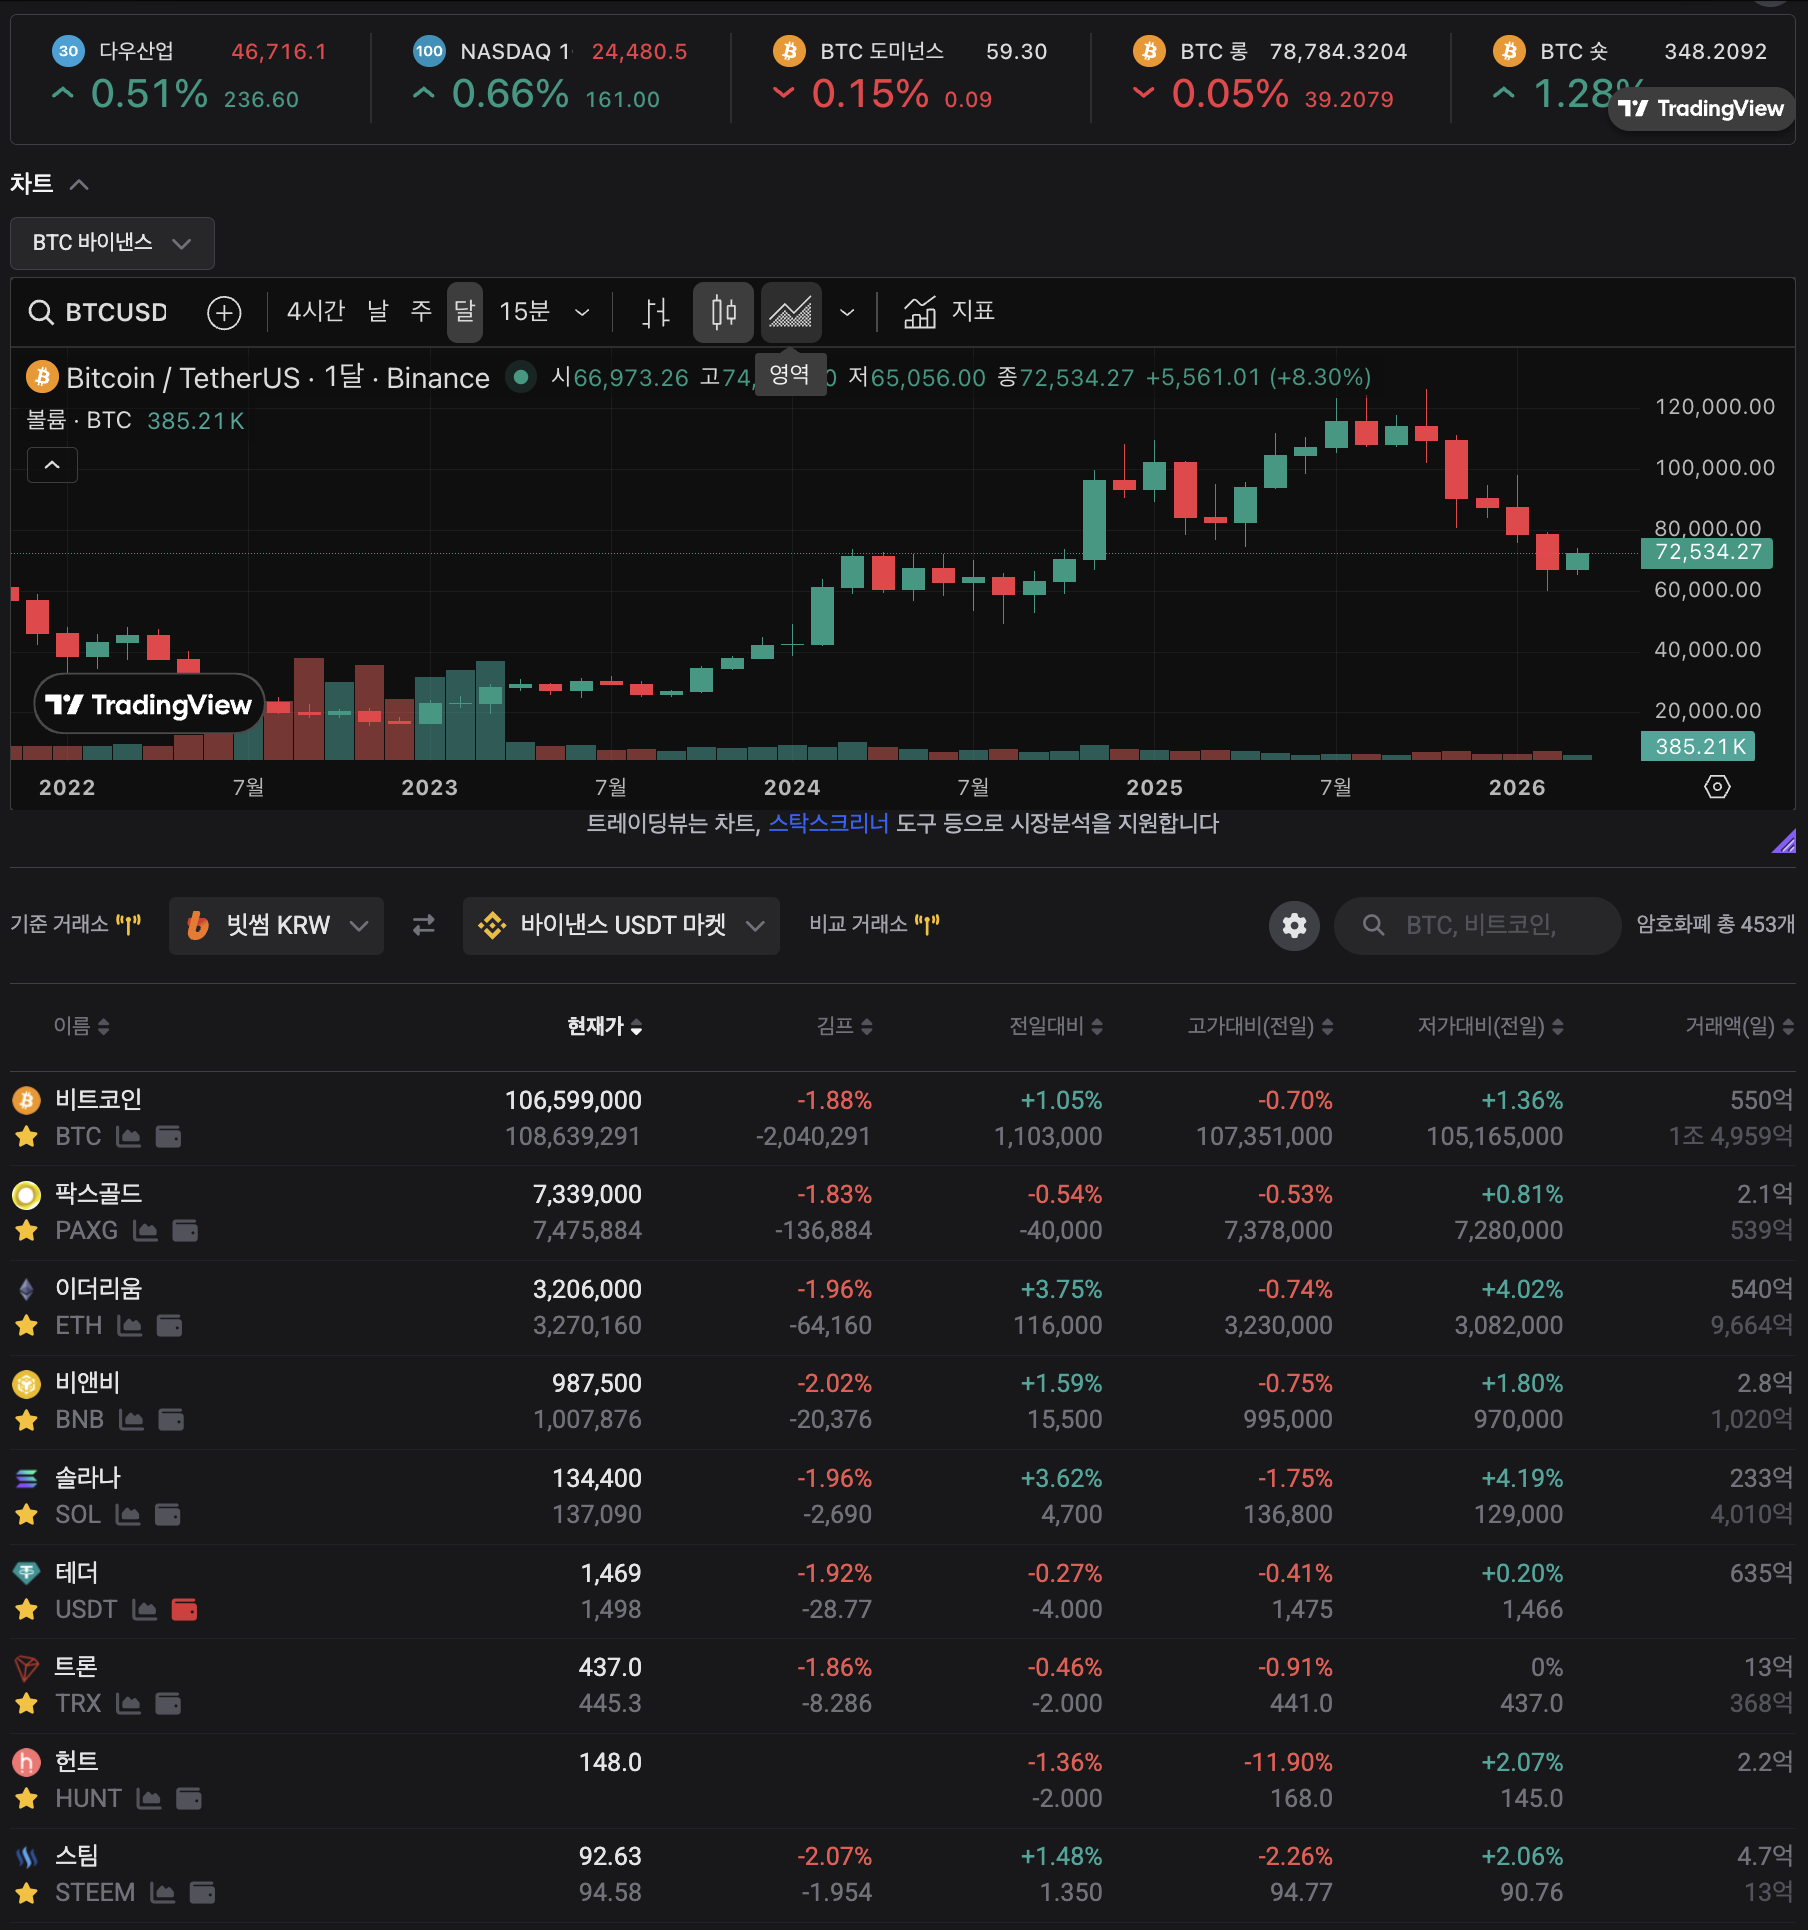Select the 주 weekly interval
1808x1930 pixels.
point(421,312)
